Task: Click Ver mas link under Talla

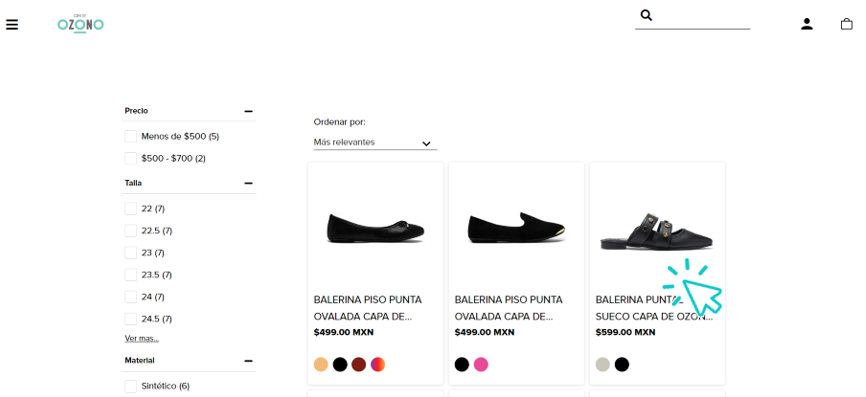Action: point(142,338)
